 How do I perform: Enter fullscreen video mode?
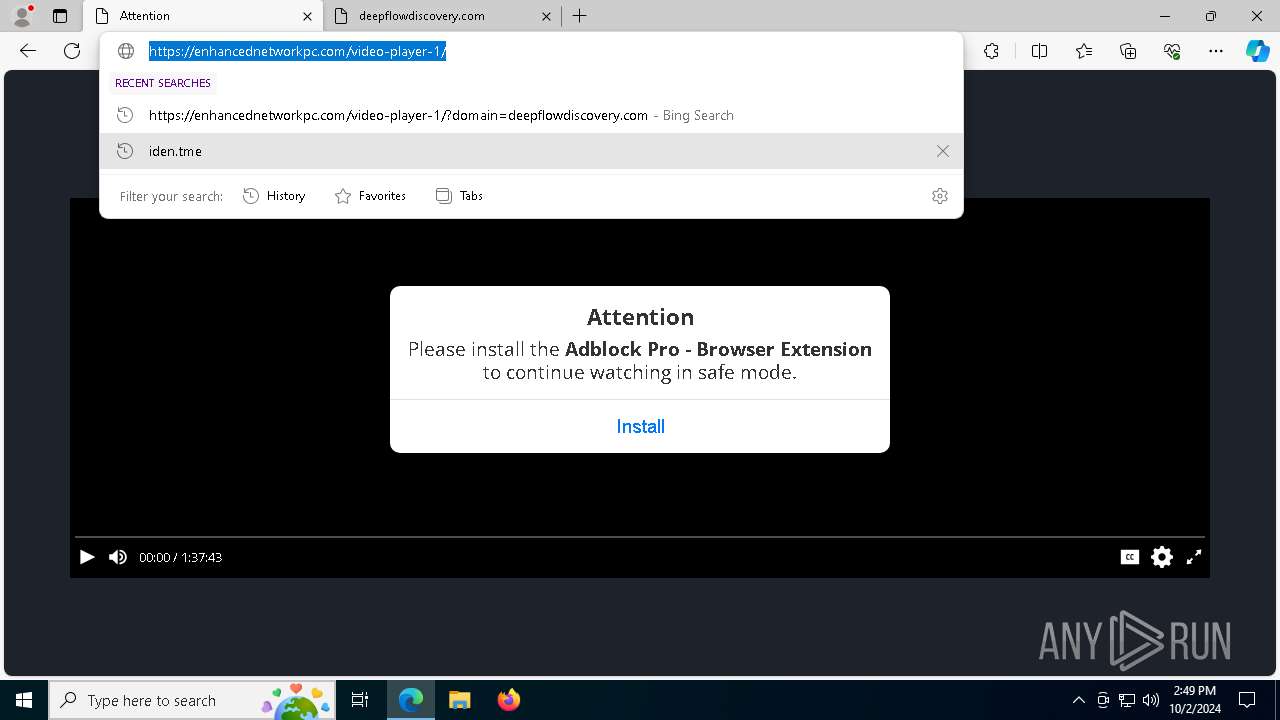(1194, 557)
